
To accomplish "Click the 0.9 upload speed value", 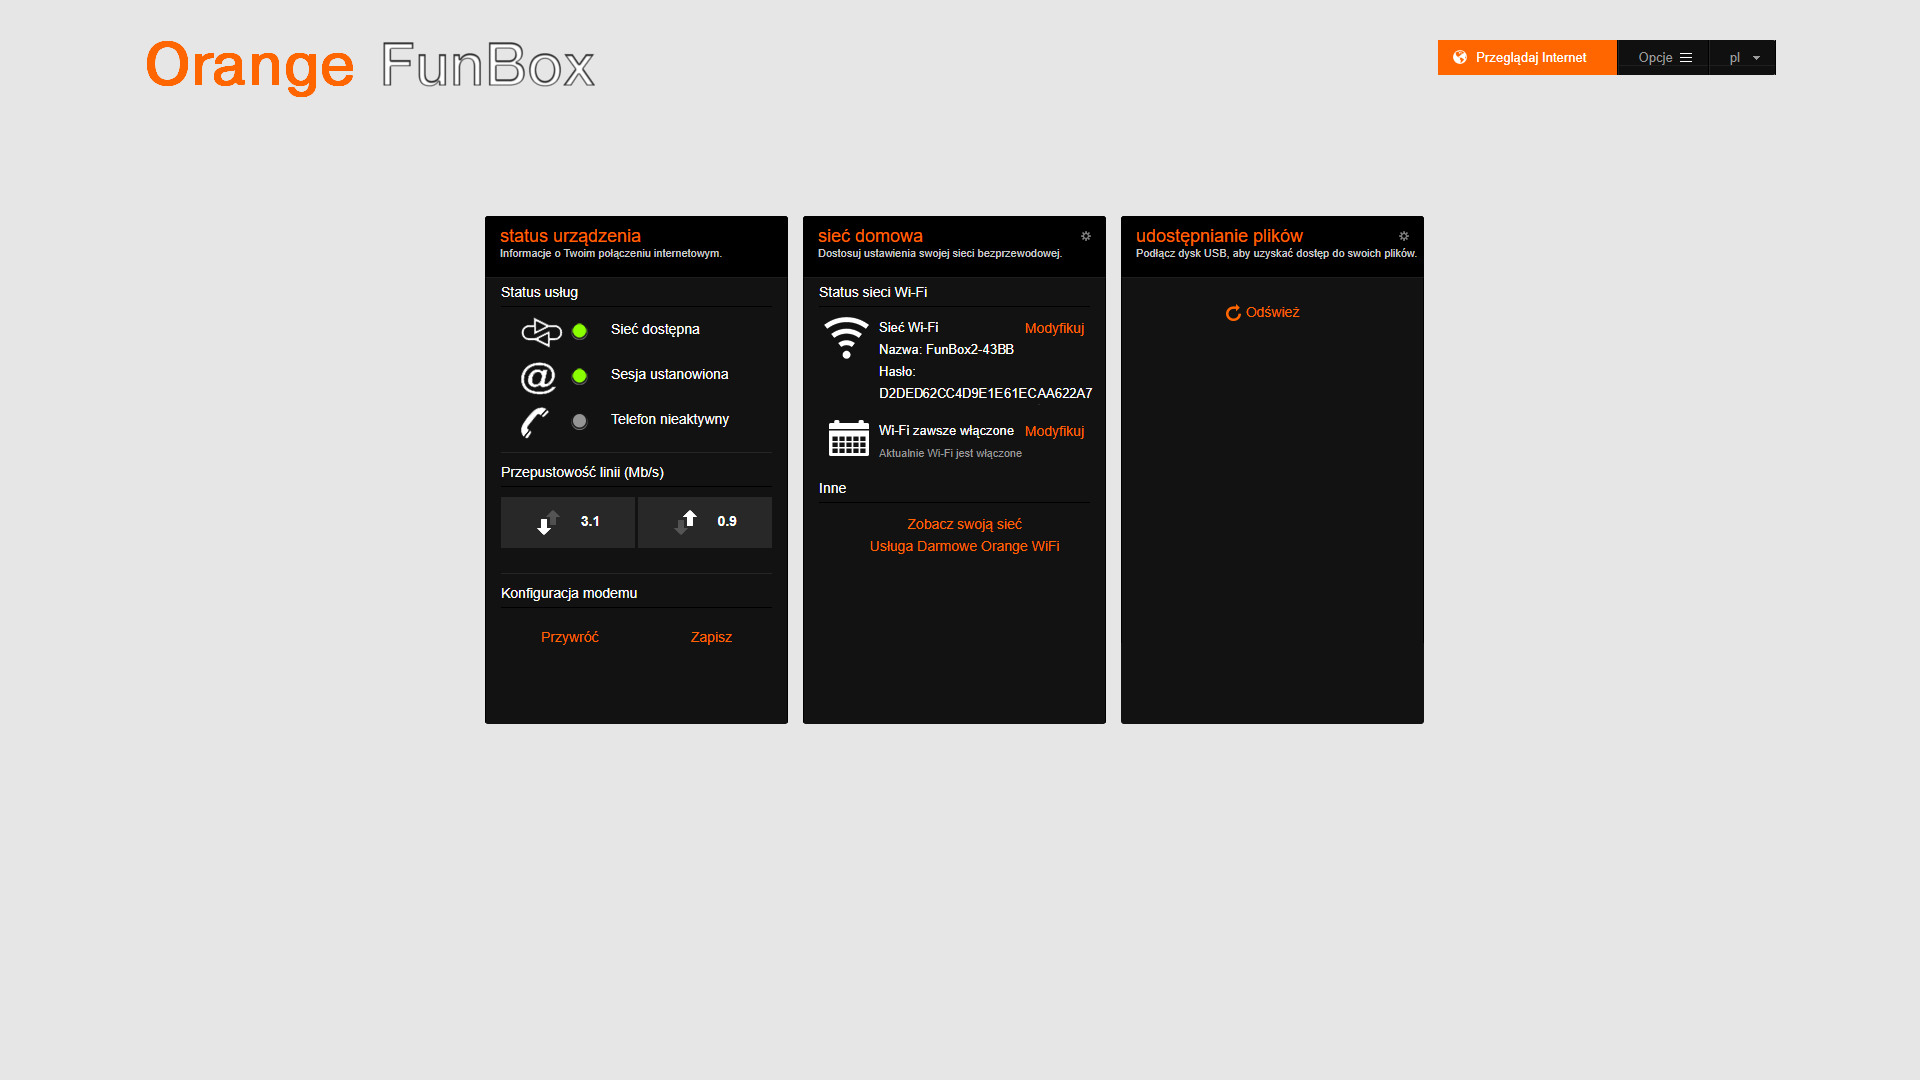I will (727, 522).
